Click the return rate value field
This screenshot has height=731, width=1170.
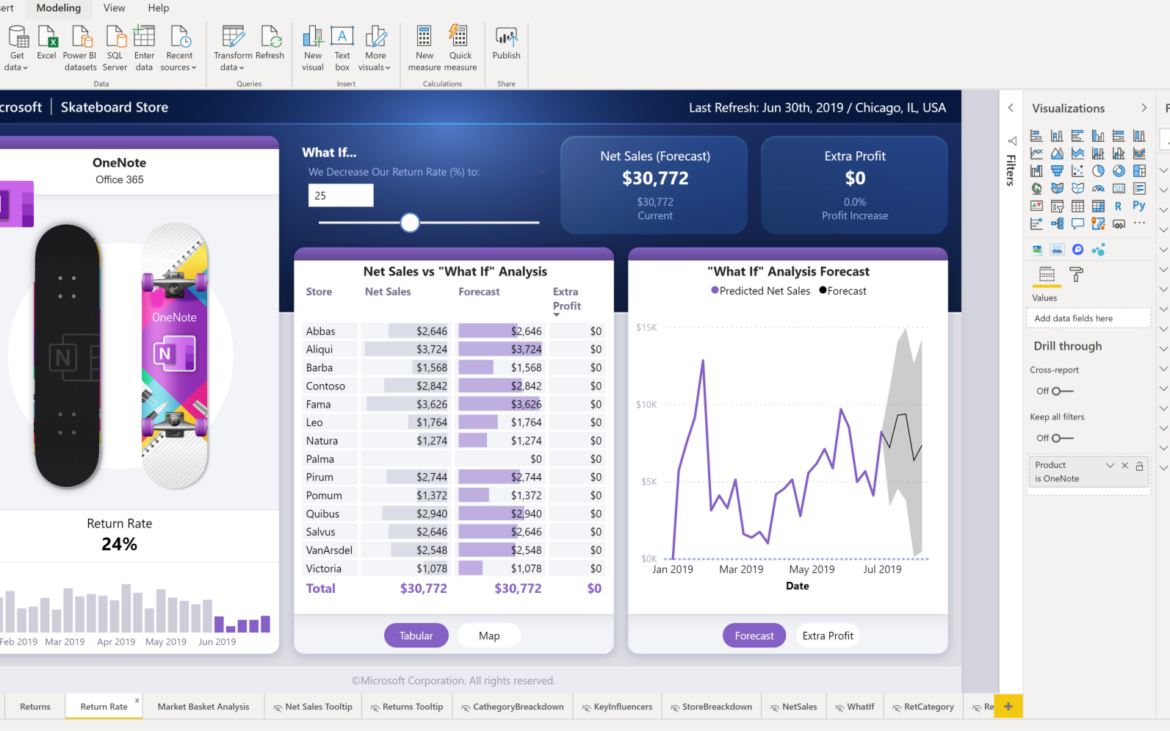(x=341, y=195)
